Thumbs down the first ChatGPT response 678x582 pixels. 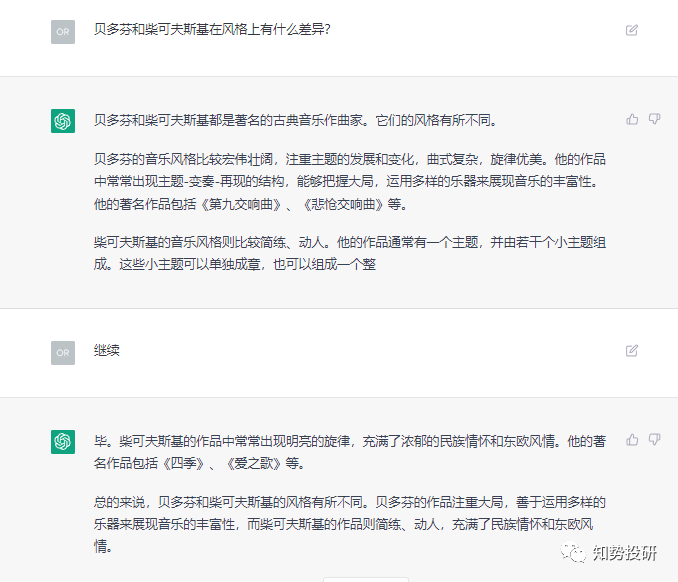tap(655, 119)
